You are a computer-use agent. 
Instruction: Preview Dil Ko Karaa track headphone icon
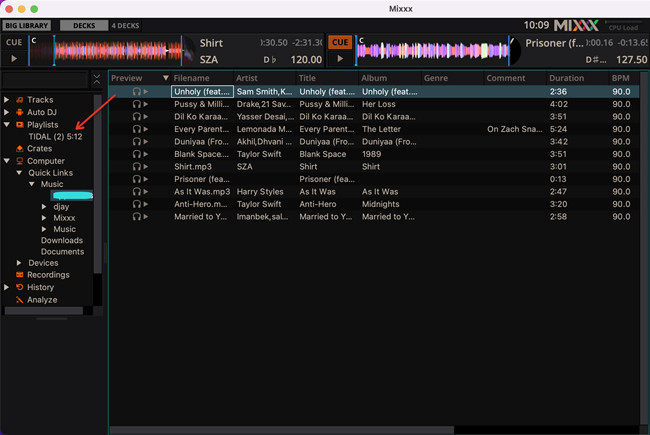tap(136, 117)
